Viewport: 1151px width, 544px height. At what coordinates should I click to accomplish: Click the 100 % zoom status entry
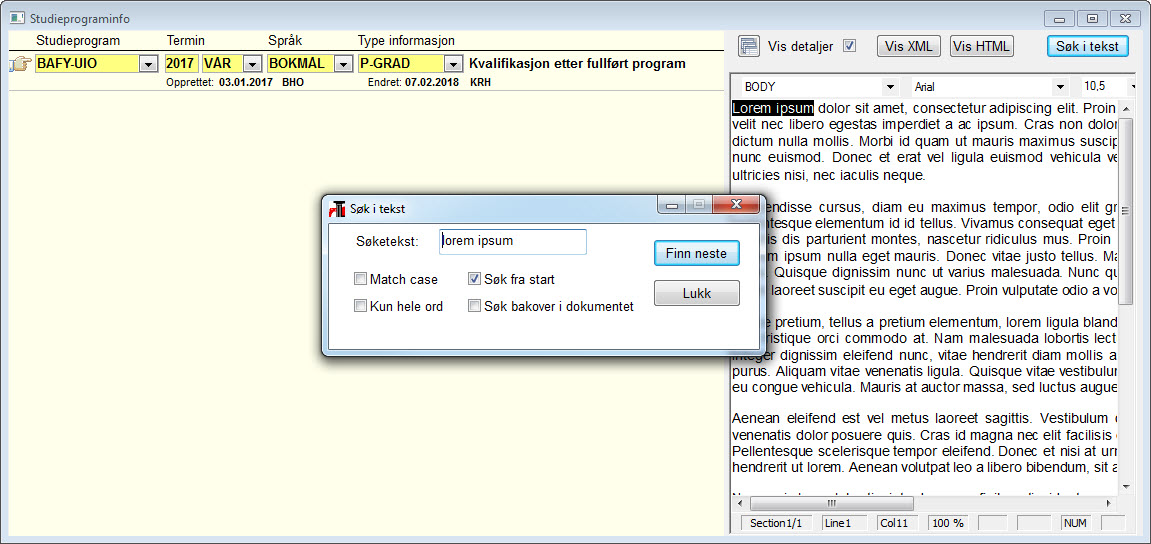948,523
